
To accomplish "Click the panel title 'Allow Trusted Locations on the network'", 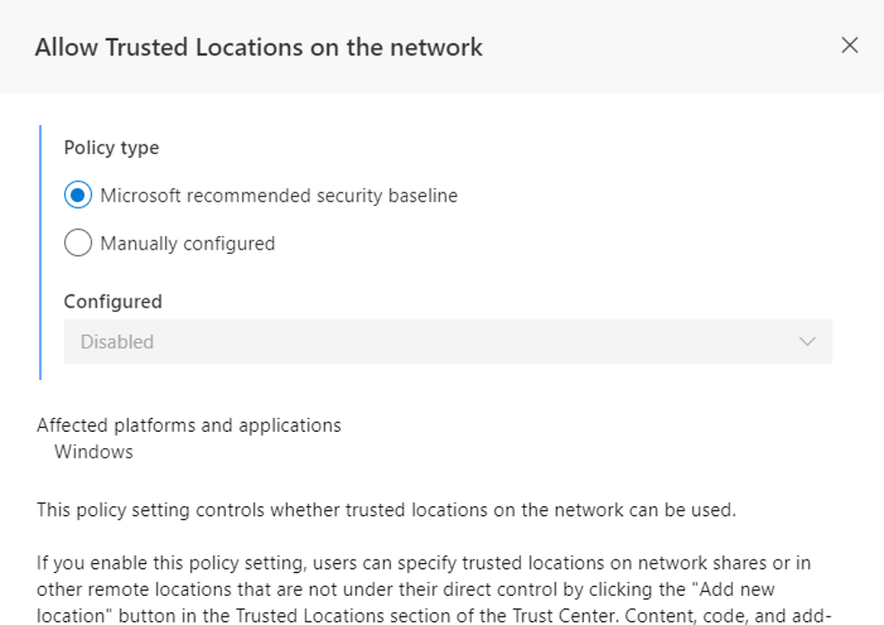I will click(x=259, y=47).
